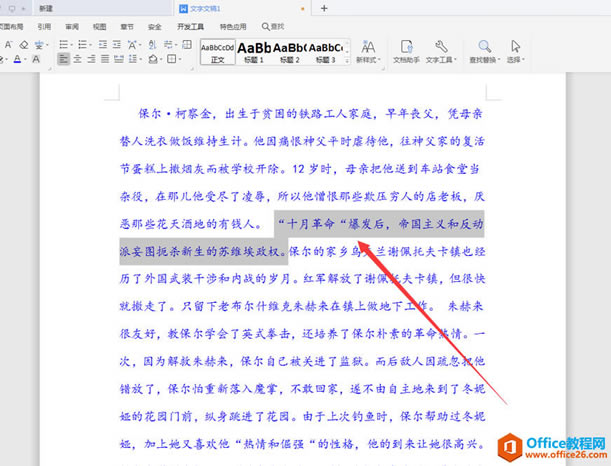Viewport: 611px width, 466px height.
Task: Open the editing marks dropdown arrow
Action: tap(176, 45)
